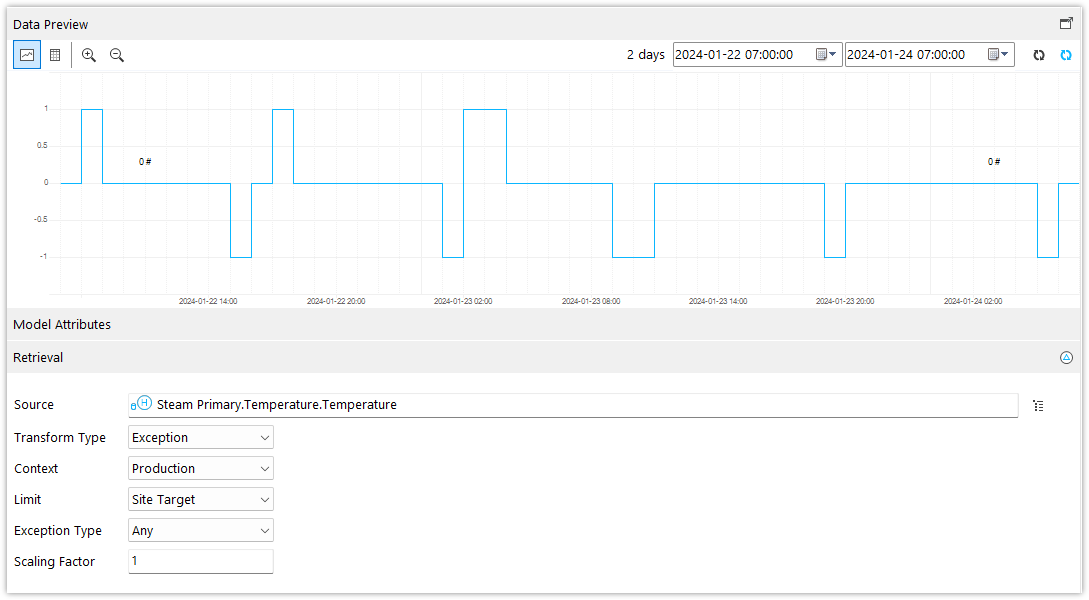Zoom out of the data preview chart
The image size is (1089, 600).
pyautogui.click(x=116, y=56)
